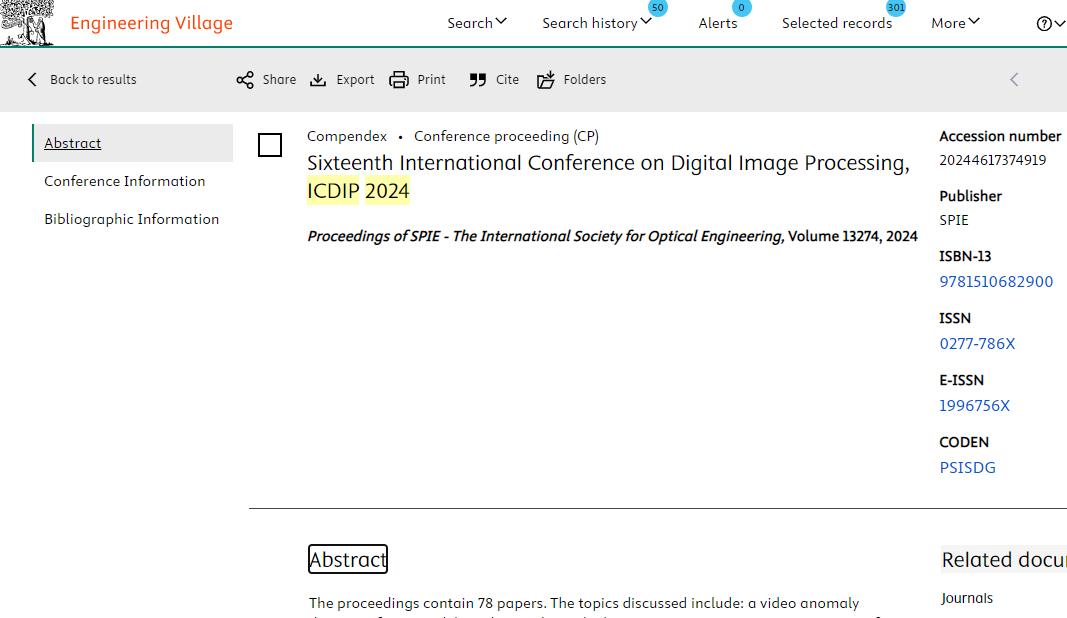Image resolution: width=1067 pixels, height=618 pixels.
Task: Click accession number 20244617374919
Action: coord(993,160)
